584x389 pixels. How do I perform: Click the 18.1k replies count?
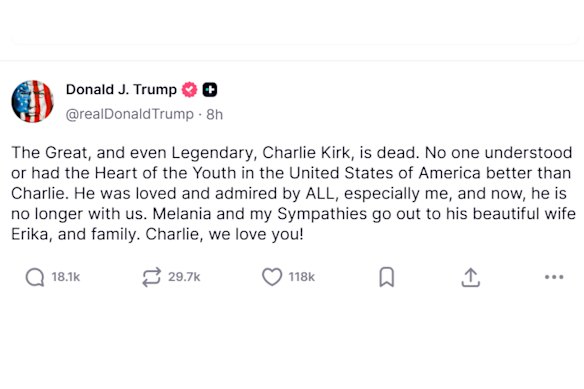click(66, 277)
